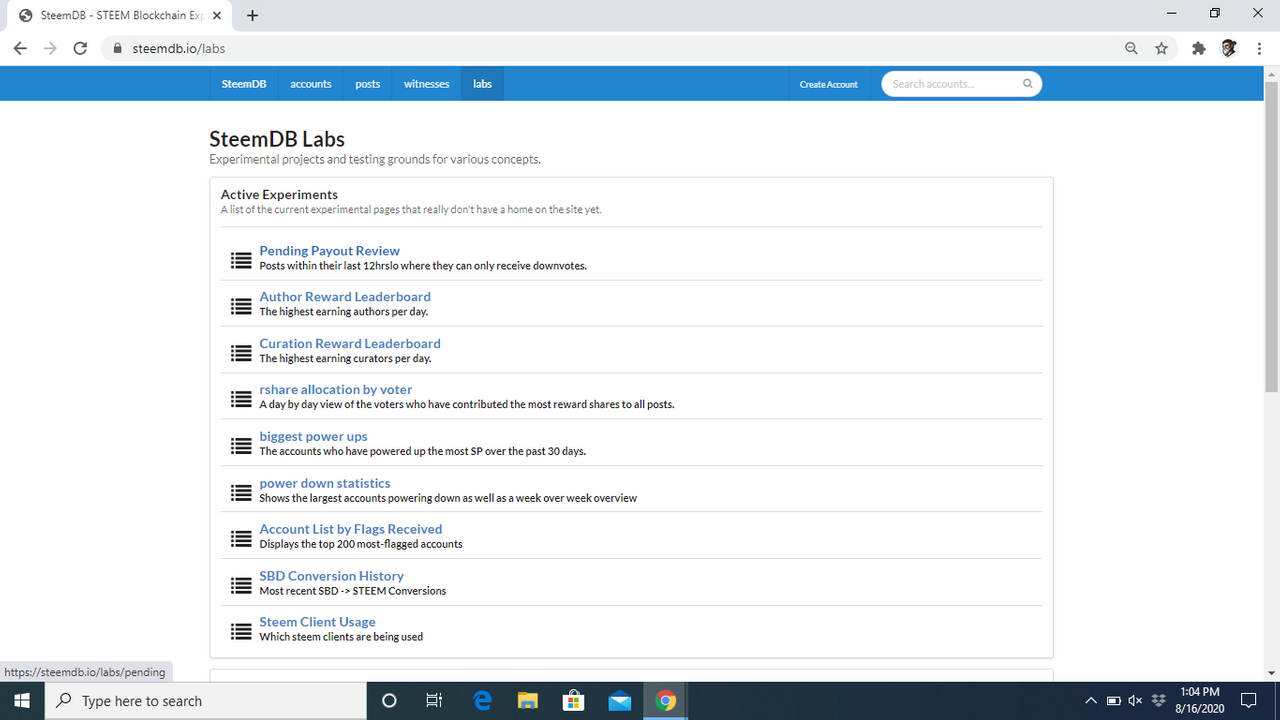Click list icon beside Curation Reward Leaderboard
Screen dimensions: 1280x720
(241, 353)
